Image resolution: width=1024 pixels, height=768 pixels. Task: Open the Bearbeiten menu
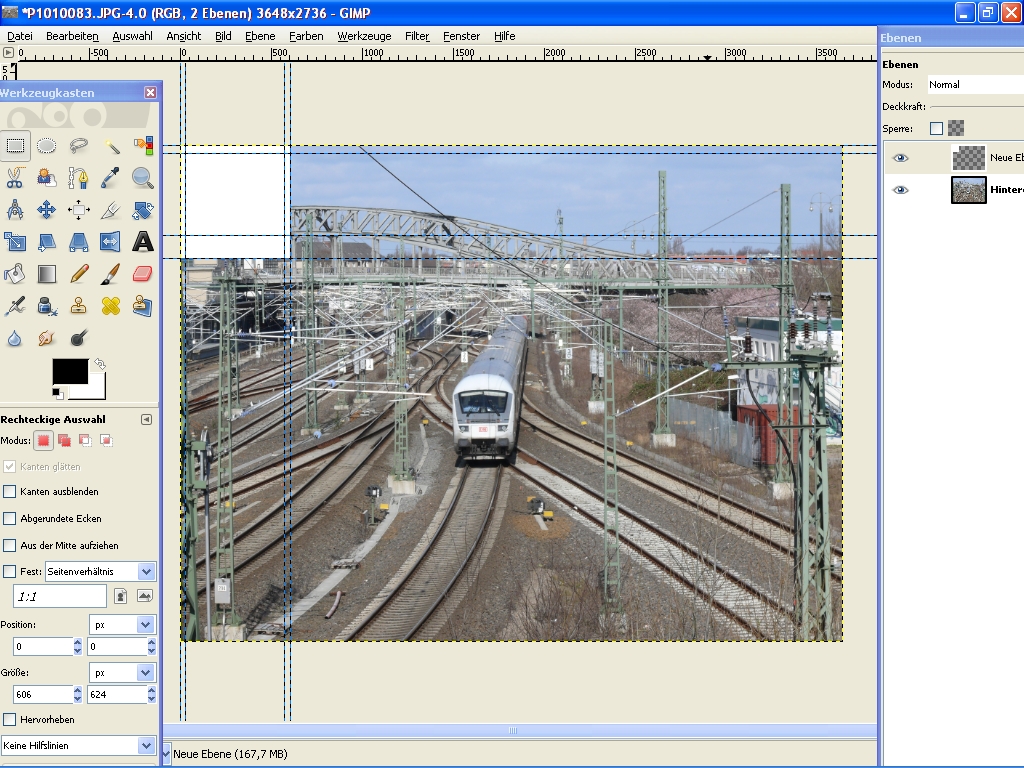(x=72, y=36)
